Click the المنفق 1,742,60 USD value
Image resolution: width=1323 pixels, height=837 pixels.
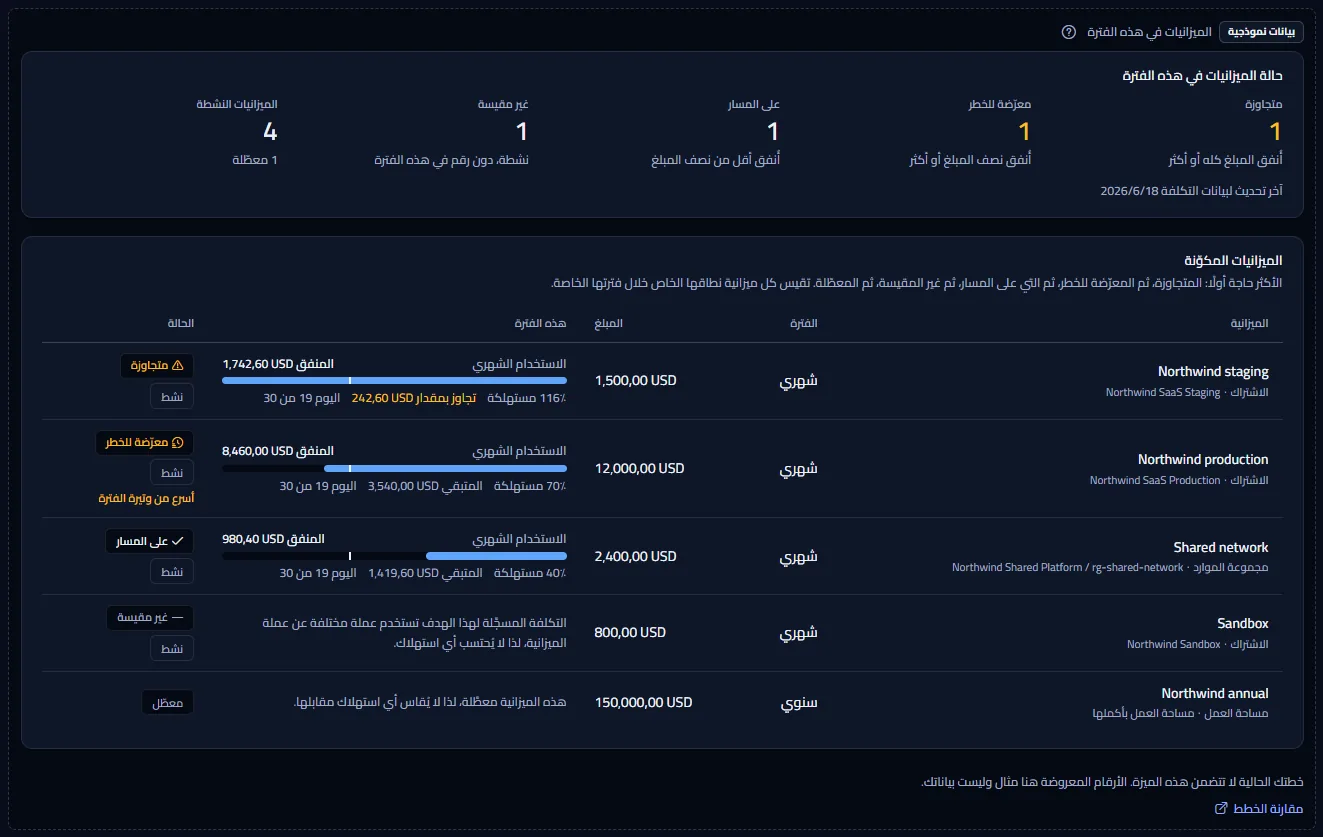pos(278,364)
